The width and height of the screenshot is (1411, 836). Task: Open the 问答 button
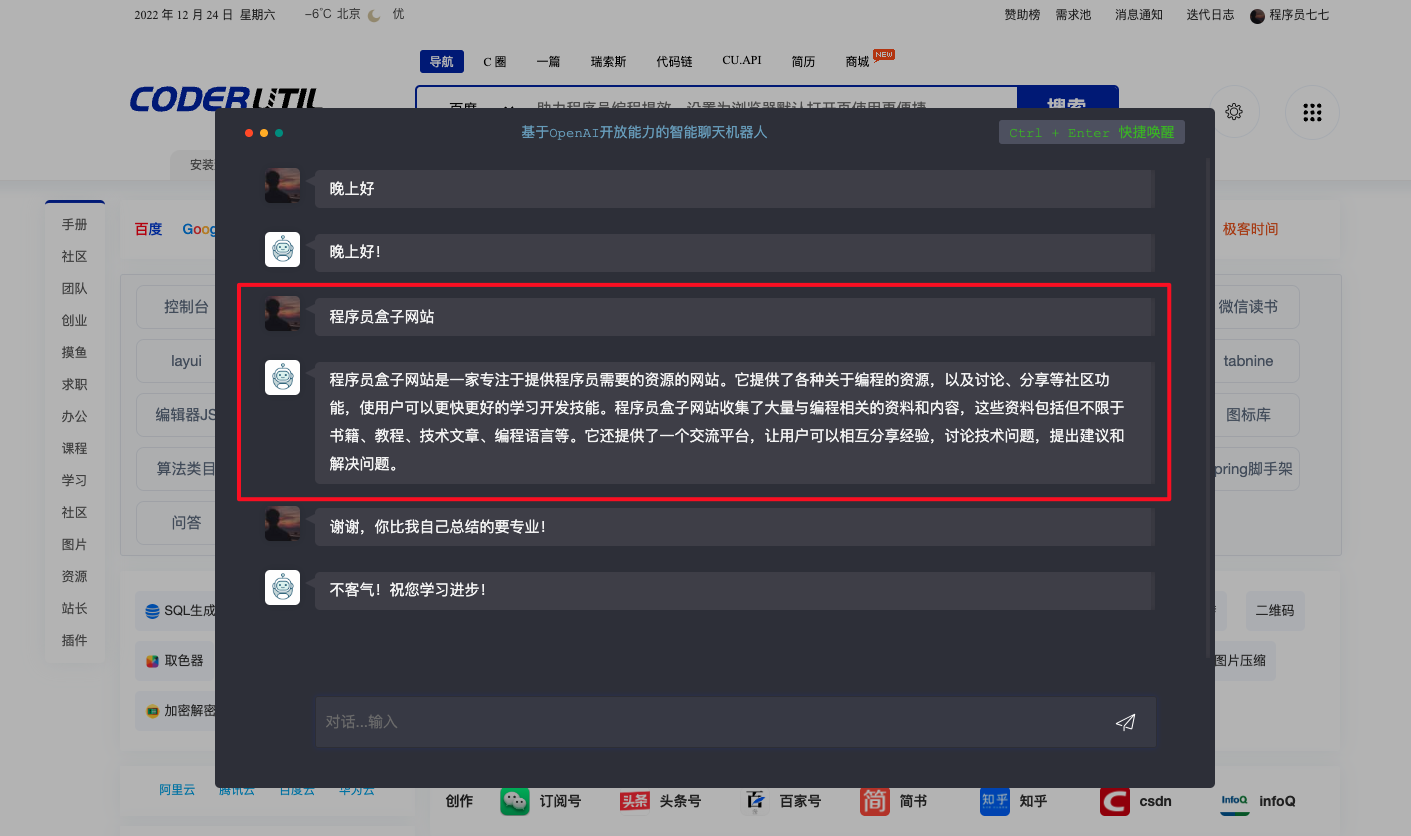pyautogui.click(x=176, y=523)
